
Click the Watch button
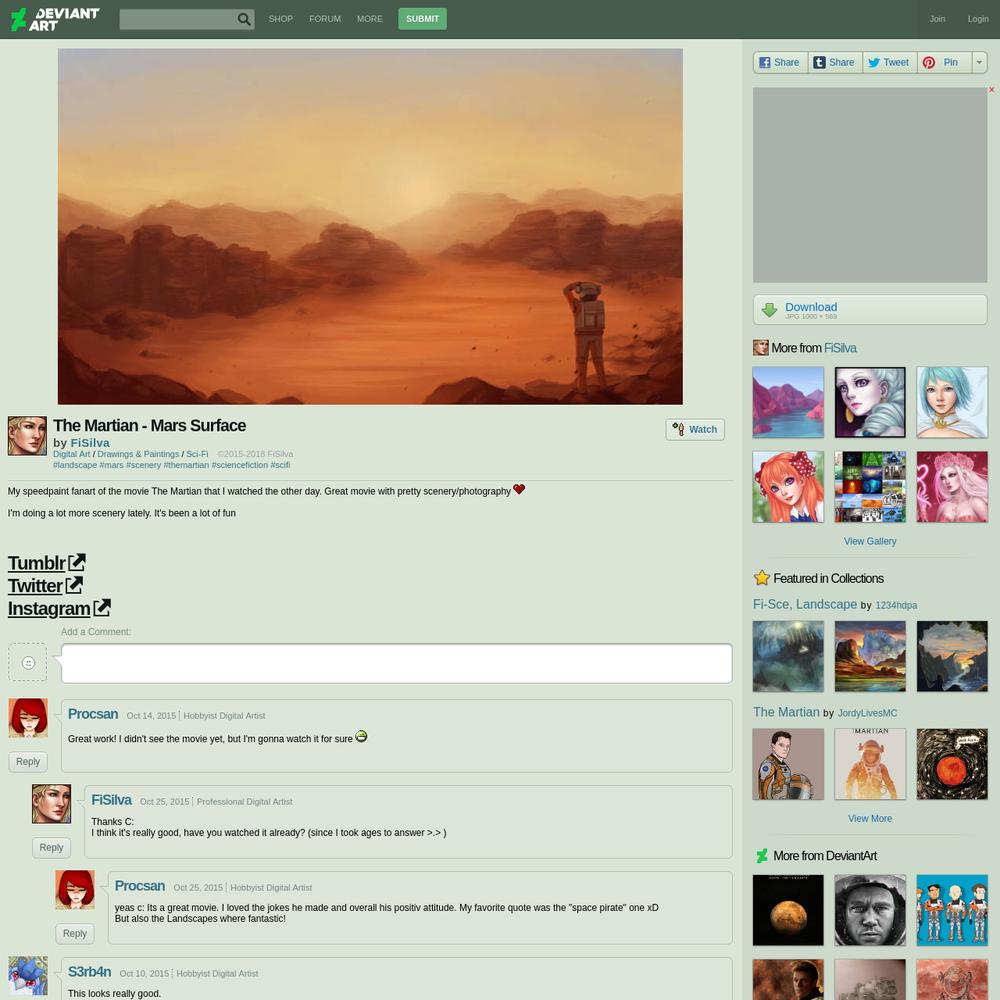(695, 429)
